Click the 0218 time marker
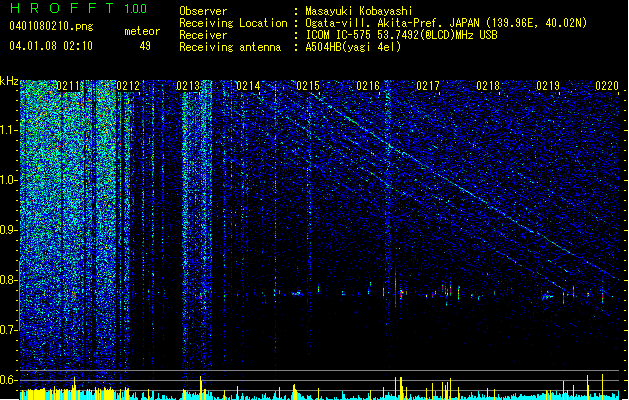Image resolution: width=629 pixels, height=400 pixels. coord(488,86)
